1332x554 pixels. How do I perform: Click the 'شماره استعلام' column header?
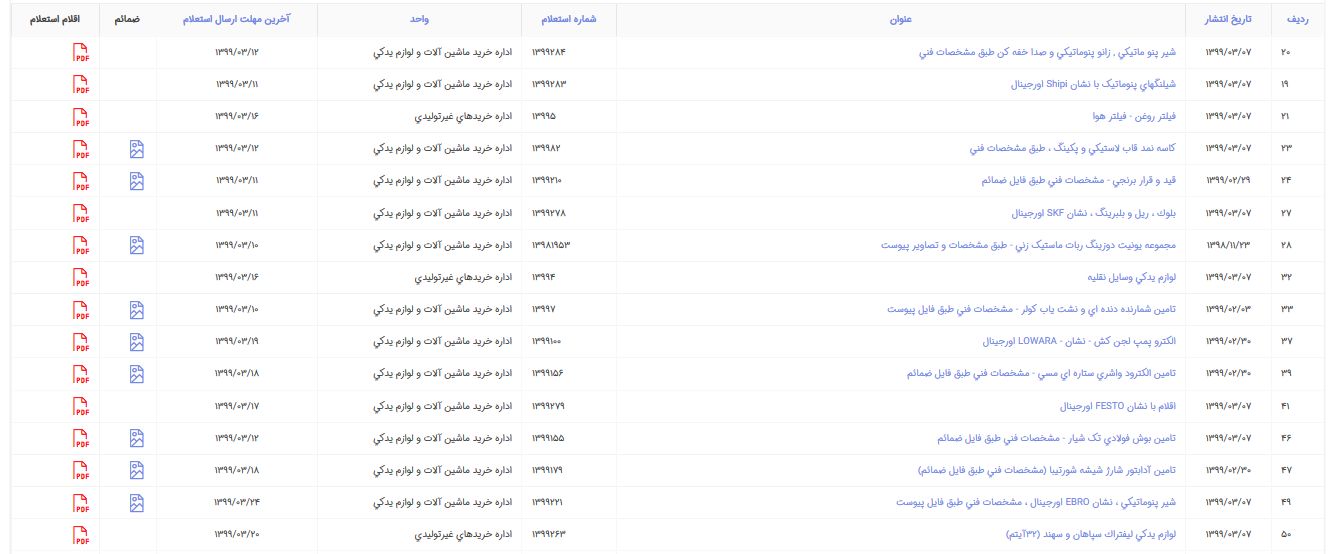tap(566, 20)
